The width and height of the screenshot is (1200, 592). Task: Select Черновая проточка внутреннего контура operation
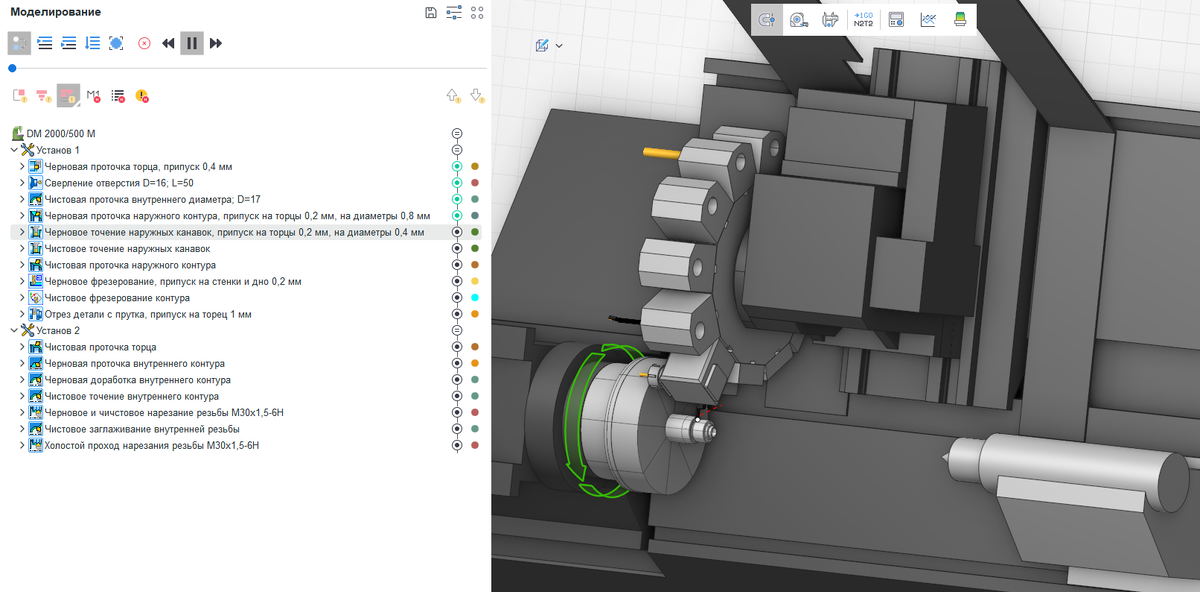(x=134, y=363)
